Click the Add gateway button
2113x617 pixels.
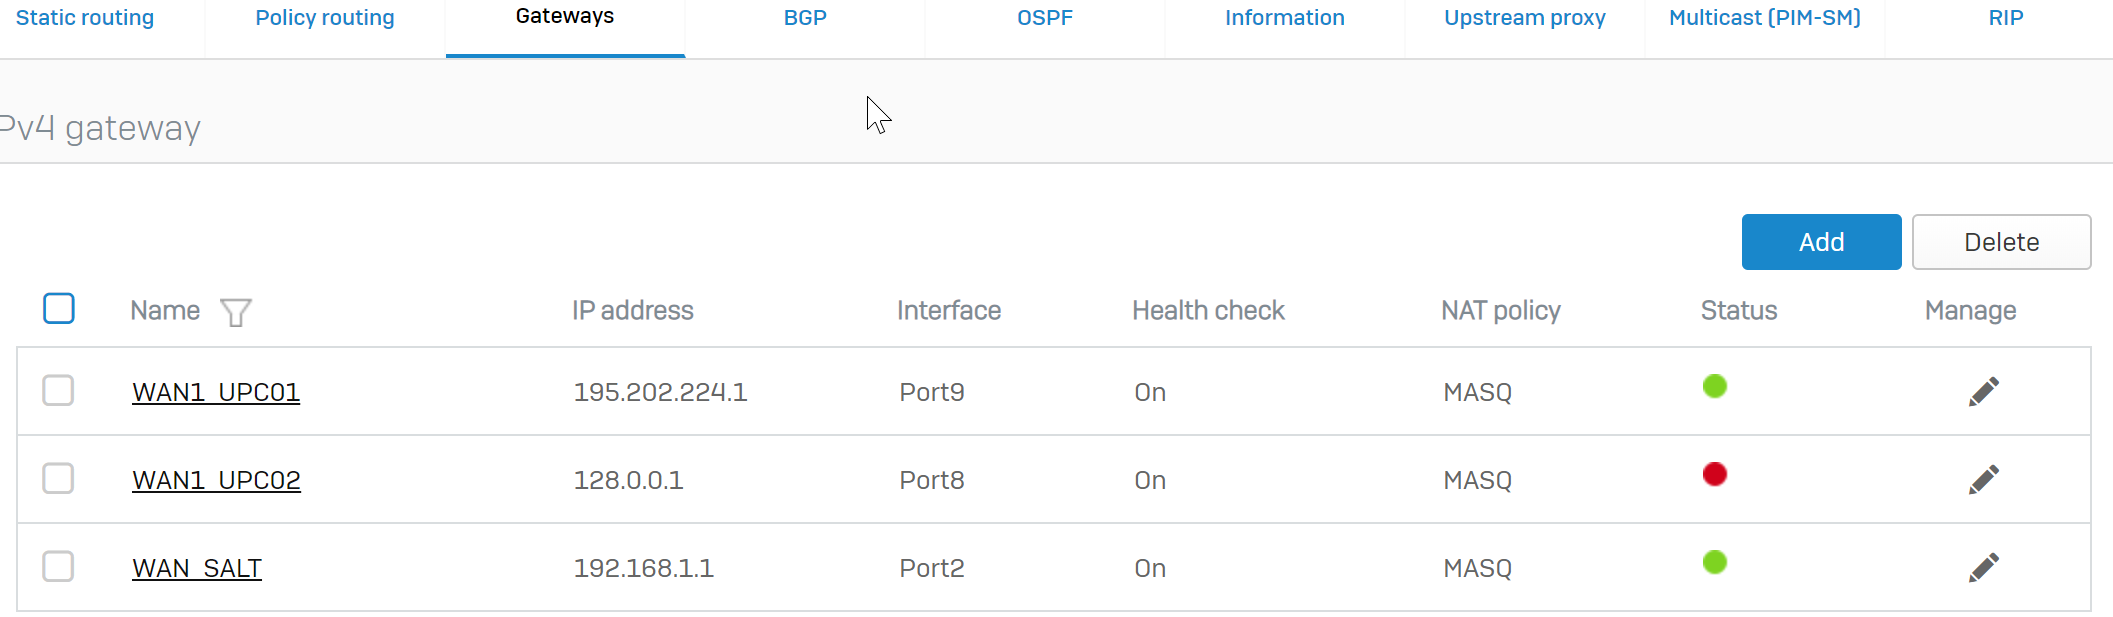pyautogui.click(x=1822, y=242)
